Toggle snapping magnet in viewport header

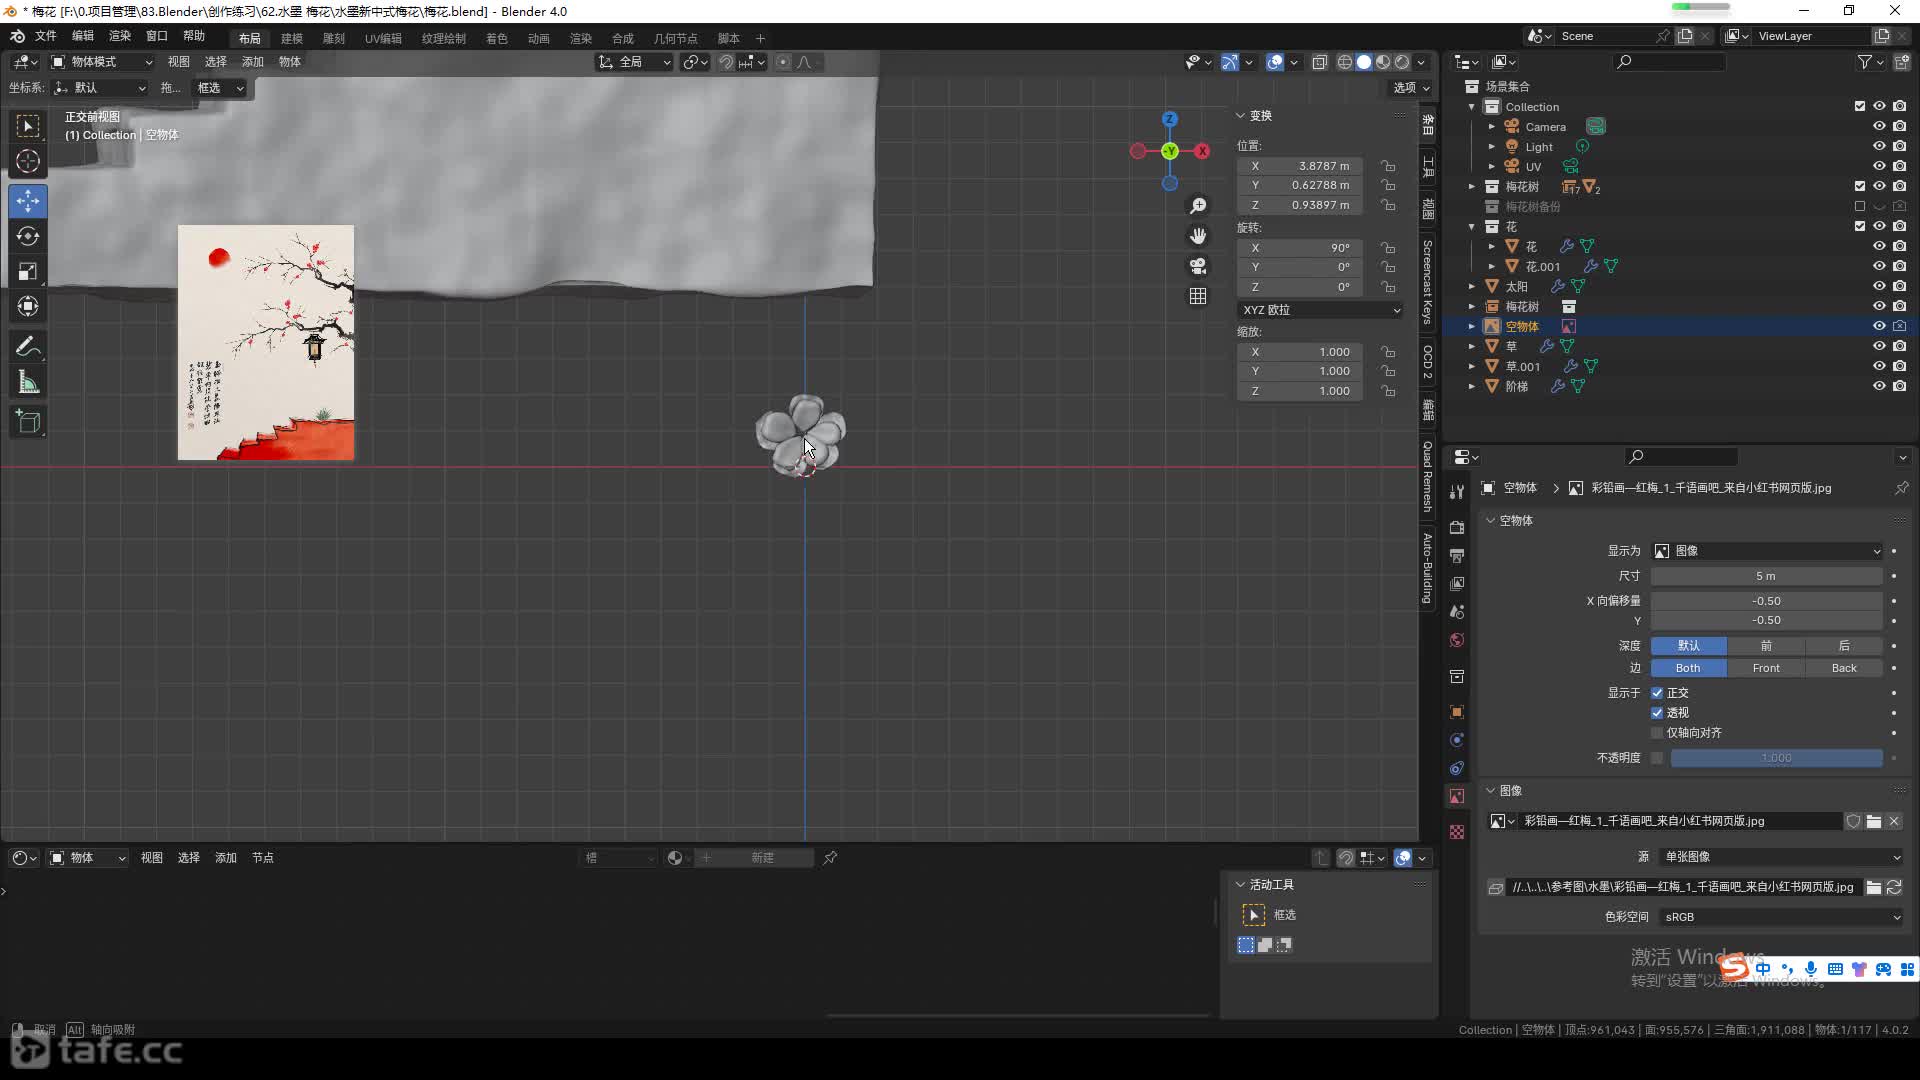click(x=727, y=62)
